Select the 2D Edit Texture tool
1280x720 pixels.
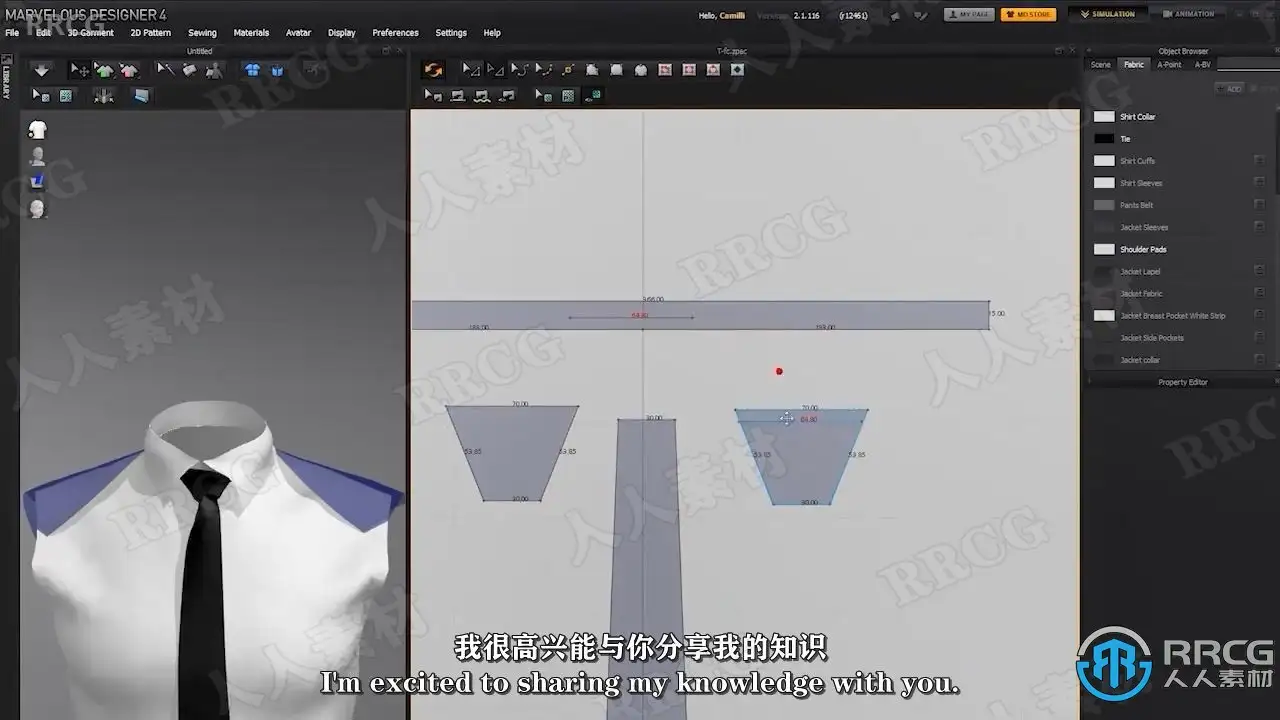(x=543, y=96)
